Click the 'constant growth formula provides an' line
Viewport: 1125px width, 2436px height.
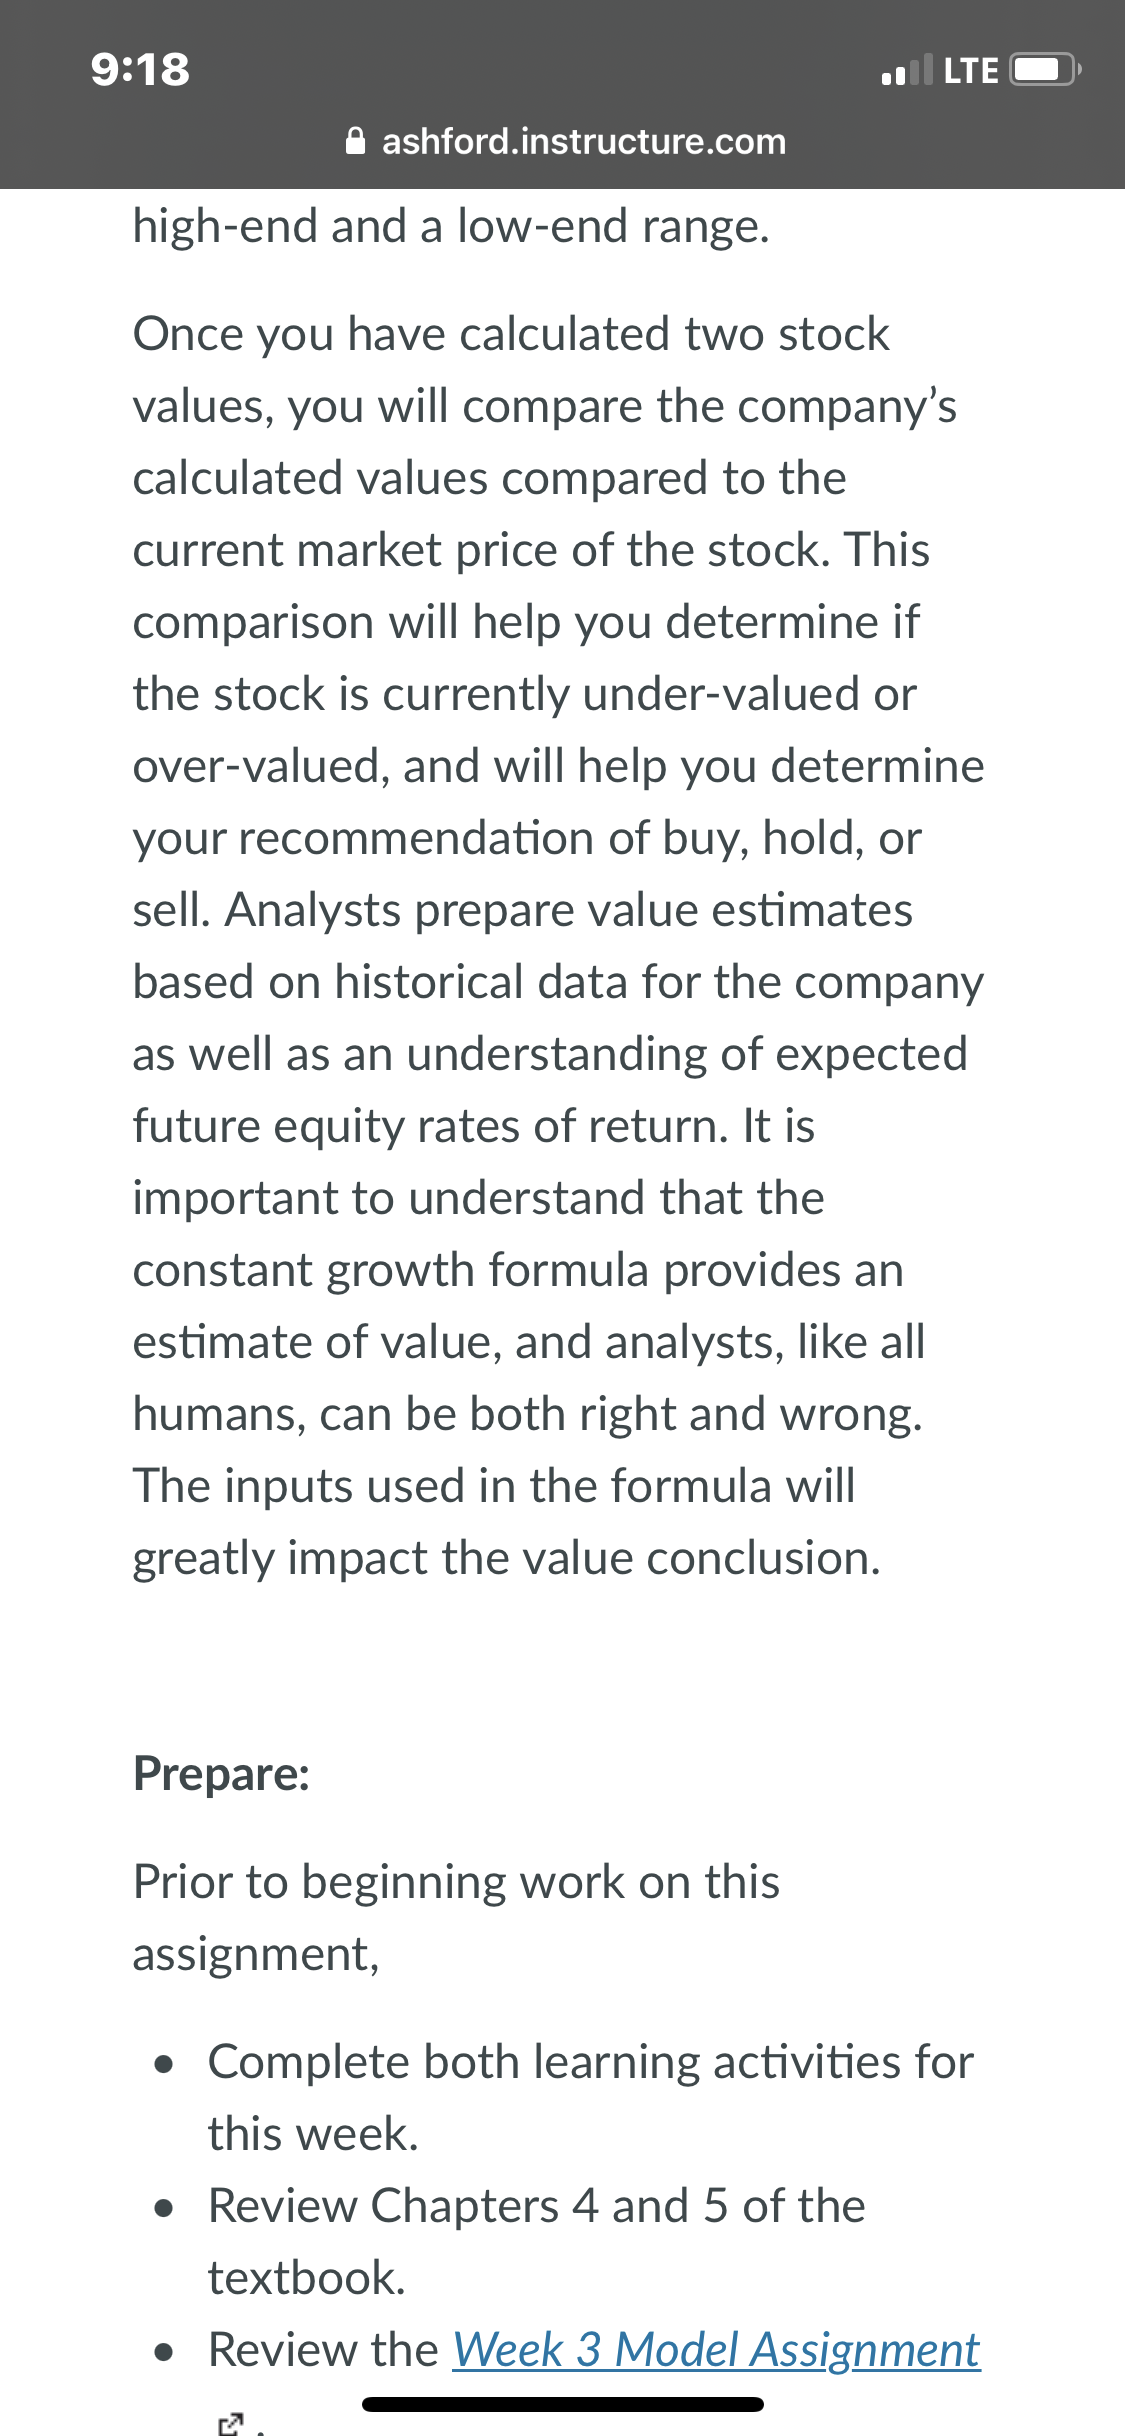coord(518,1270)
